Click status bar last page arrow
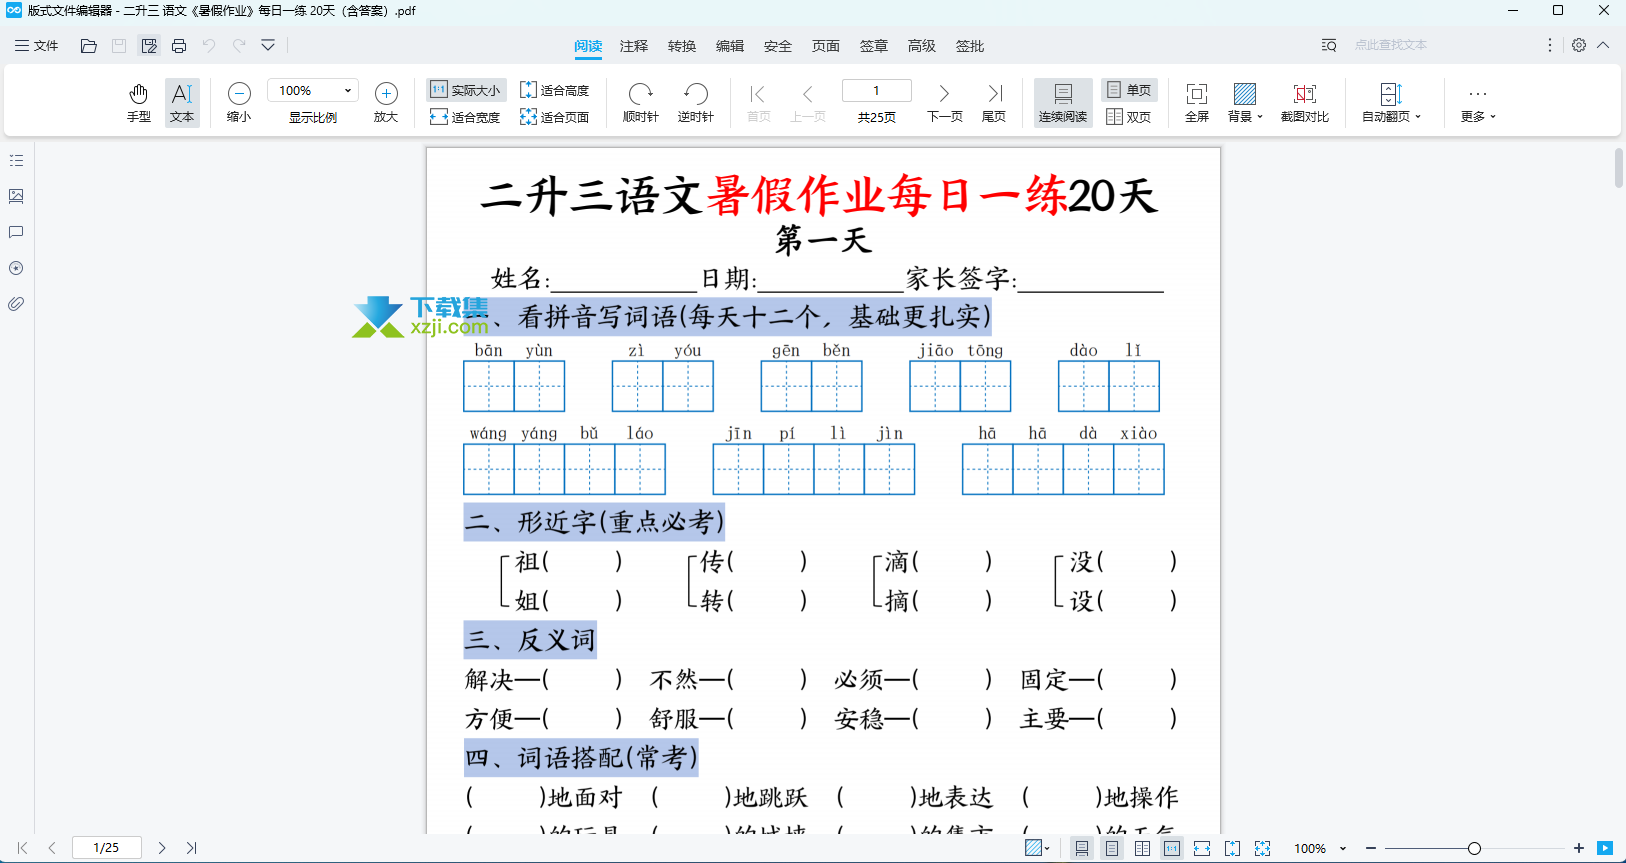 (x=191, y=848)
